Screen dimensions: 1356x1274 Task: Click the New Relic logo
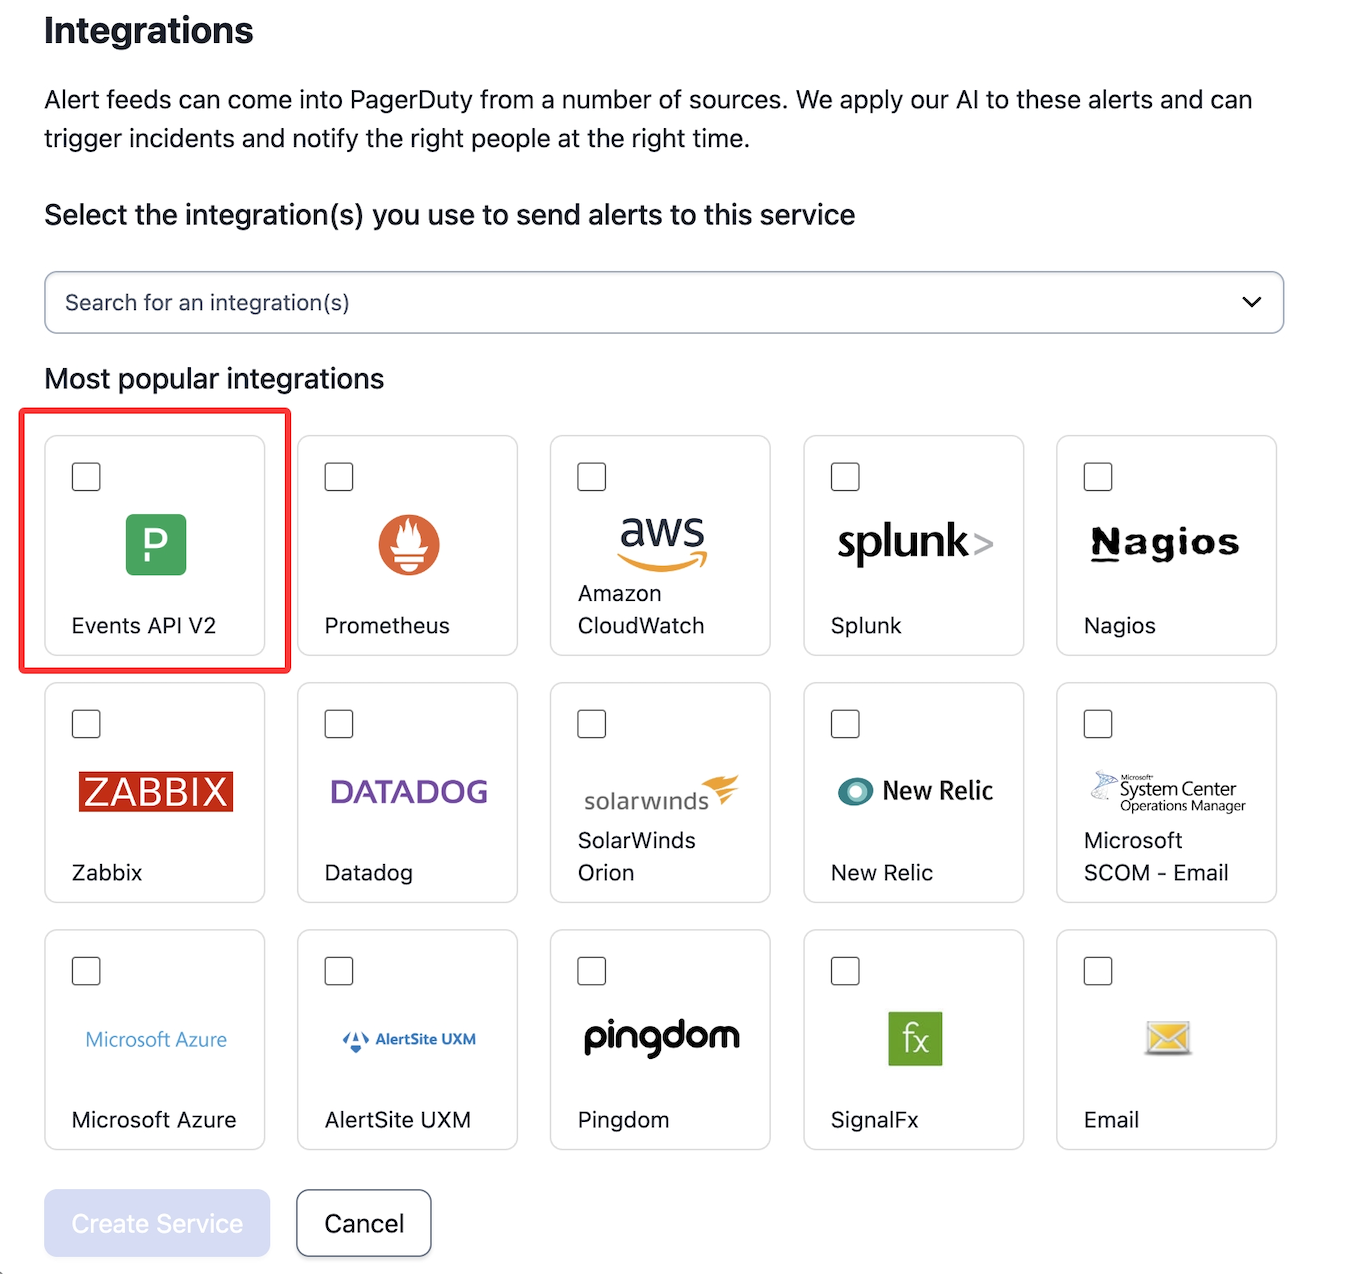pos(915,791)
